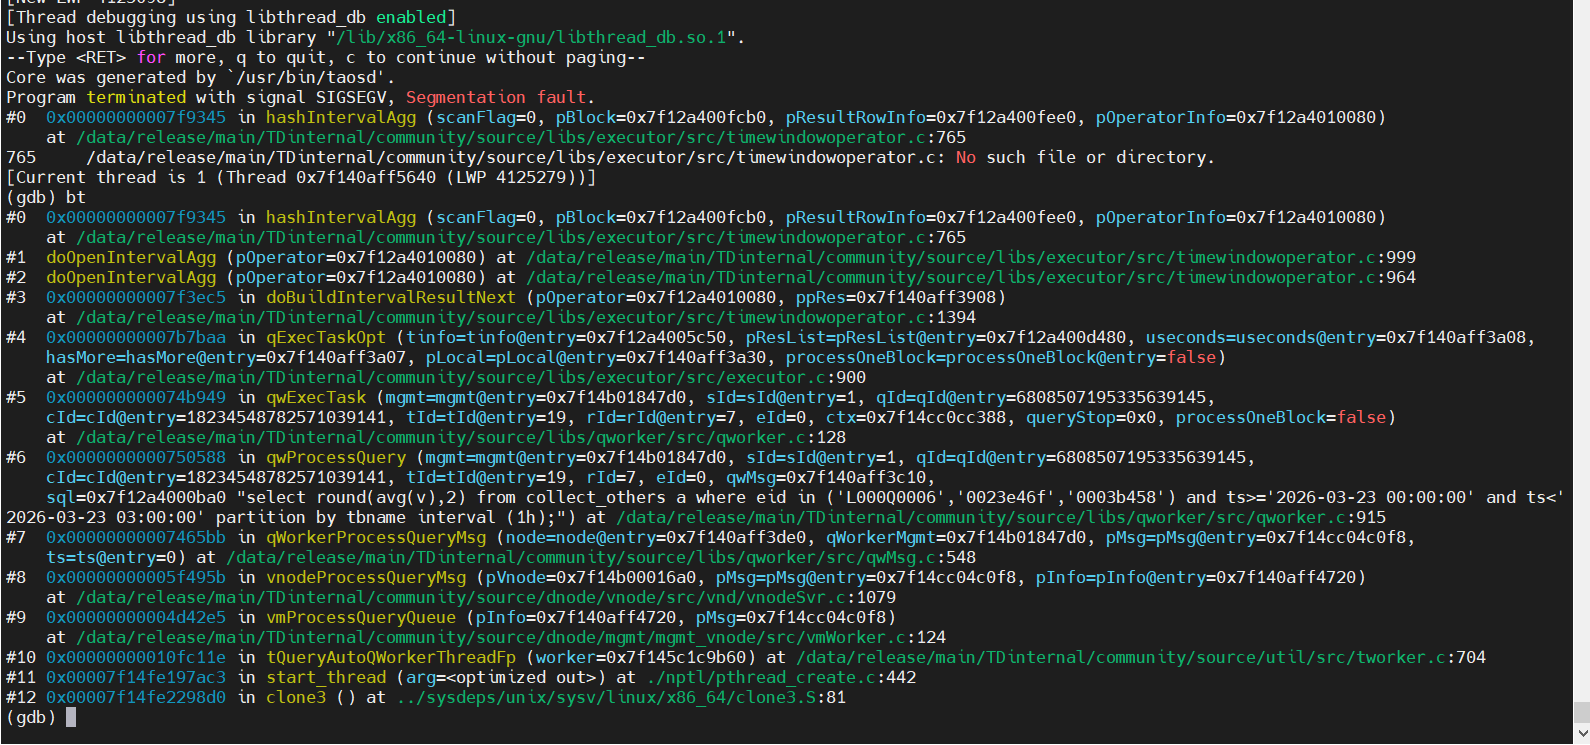The height and width of the screenshot is (745, 1590).
Task: Select the qwExecTask function in frame #5
Action: point(315,397)
